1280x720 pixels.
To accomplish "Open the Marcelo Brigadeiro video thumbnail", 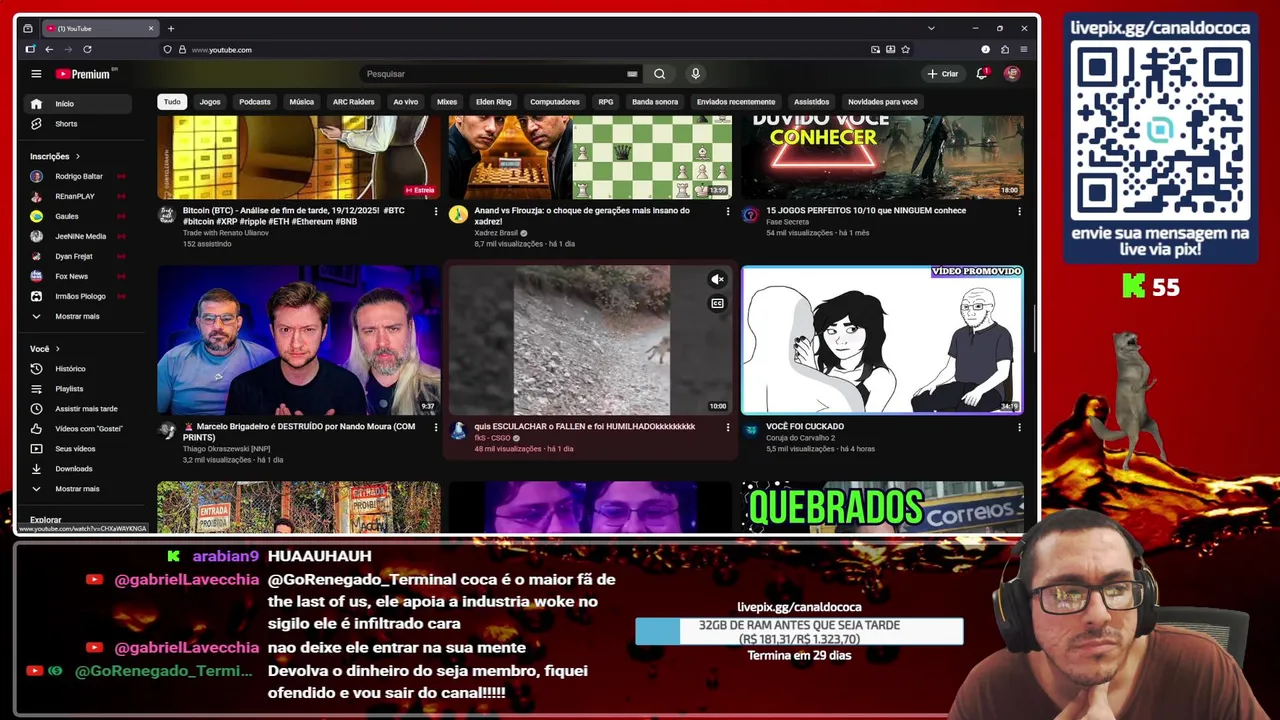I will (298, 340).
